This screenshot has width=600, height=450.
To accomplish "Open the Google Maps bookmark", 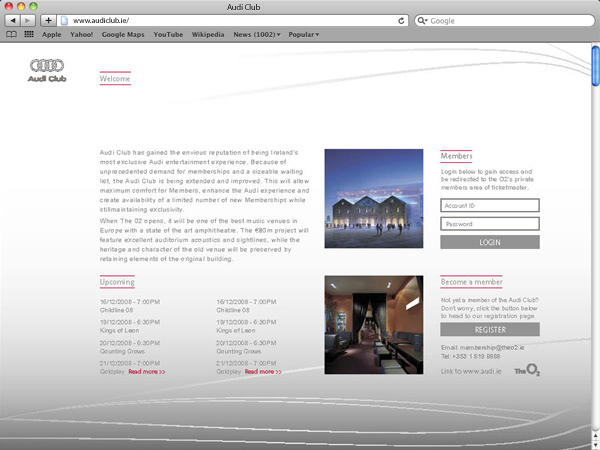I will coord(123,34).
